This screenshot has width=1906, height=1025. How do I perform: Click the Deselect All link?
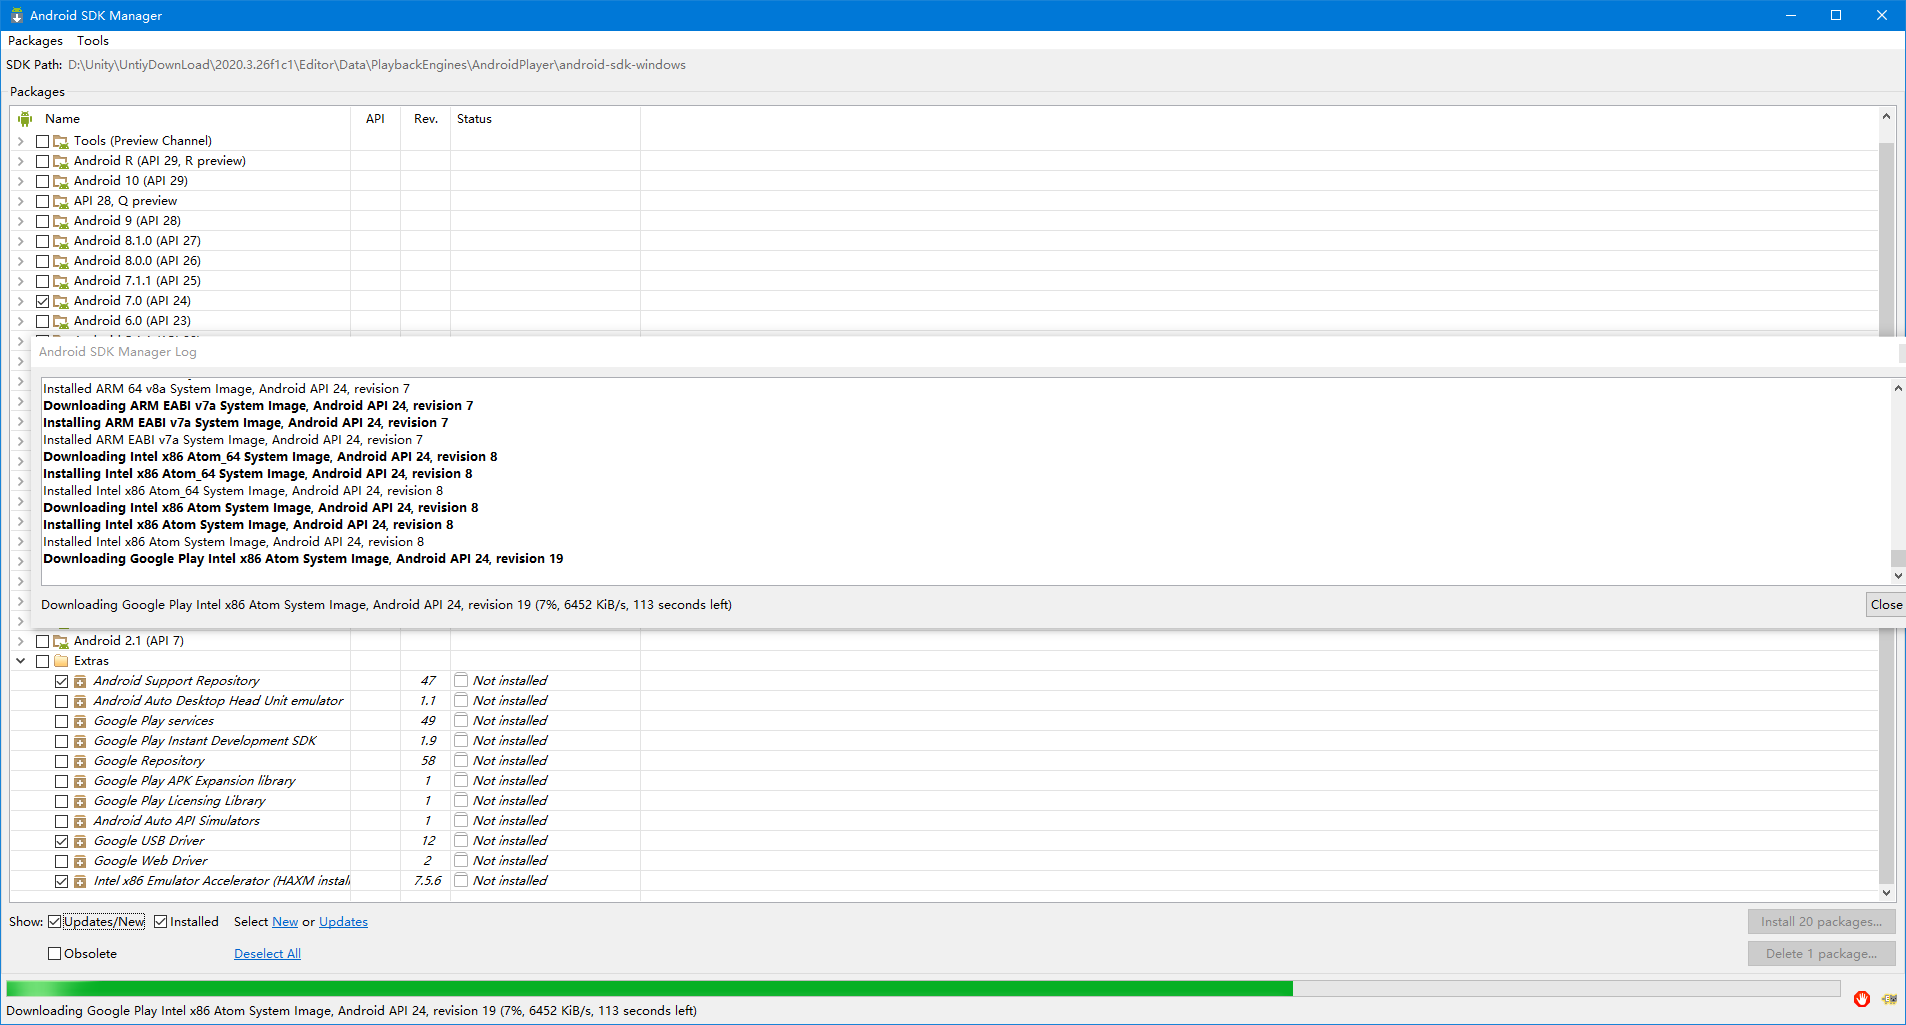(x=267, y=954)
